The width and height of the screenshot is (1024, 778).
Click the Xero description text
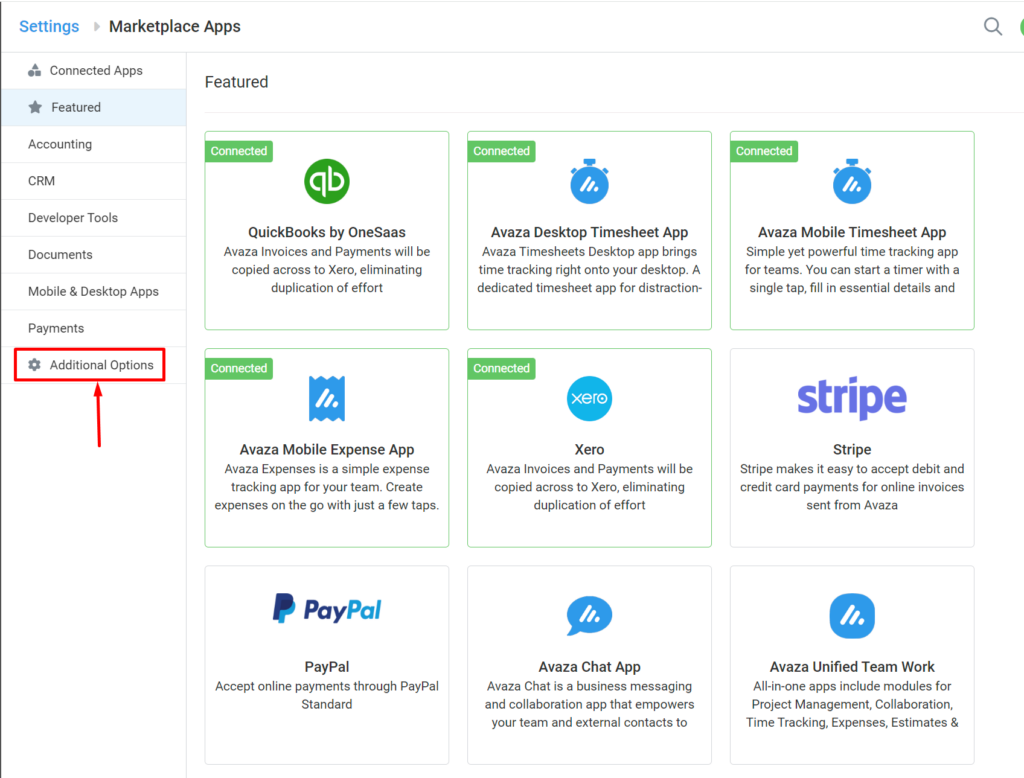pos(589,487)
